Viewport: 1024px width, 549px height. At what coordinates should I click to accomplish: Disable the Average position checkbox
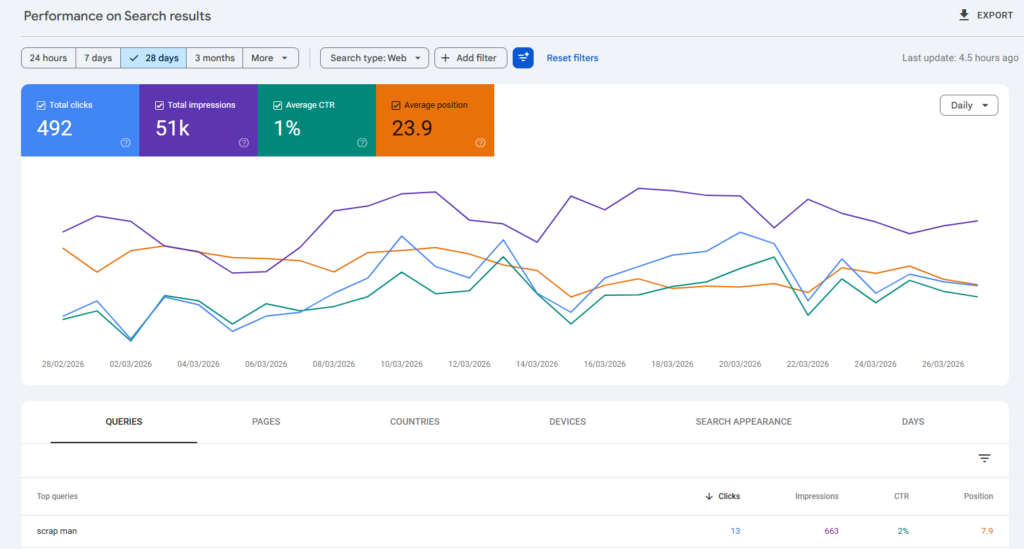pyautogui.click(x=396, y=105)
